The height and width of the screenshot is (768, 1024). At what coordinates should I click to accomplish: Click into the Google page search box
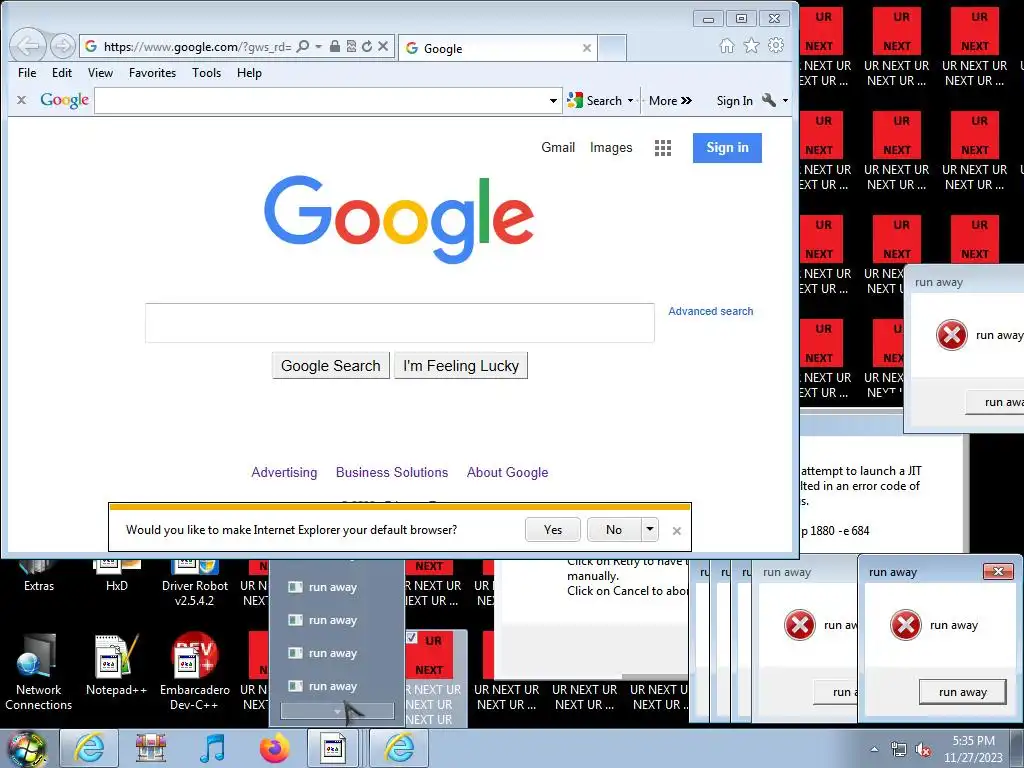[400, 323]
